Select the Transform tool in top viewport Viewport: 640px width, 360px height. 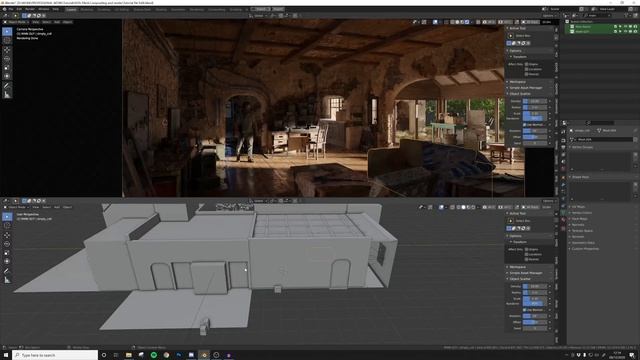tap(7, 76)
